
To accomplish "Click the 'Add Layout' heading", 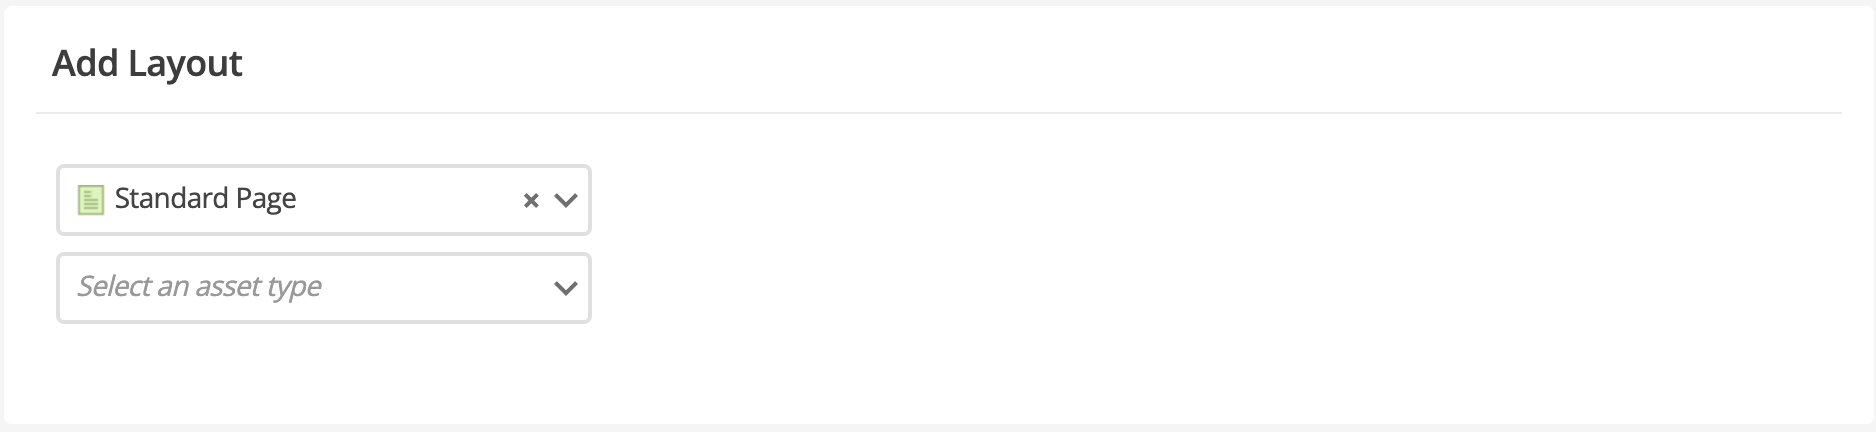I will point(147,63).
